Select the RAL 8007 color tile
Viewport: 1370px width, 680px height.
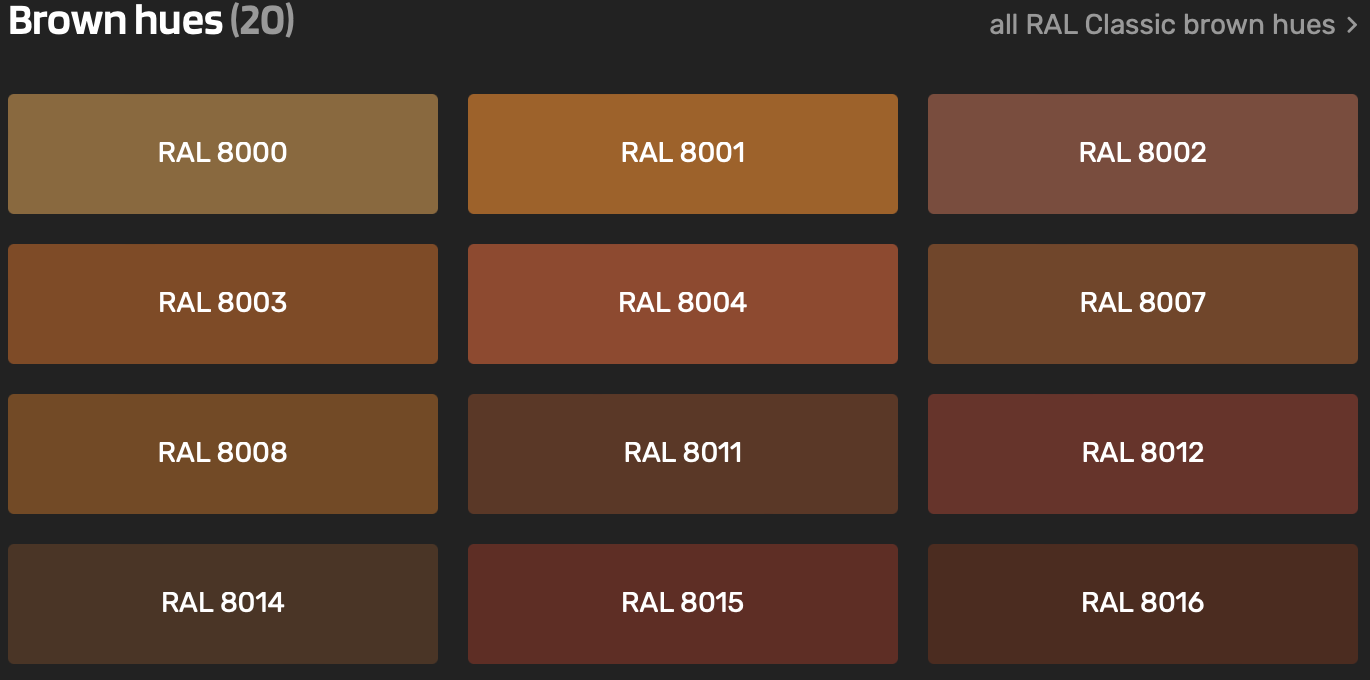1142,304
